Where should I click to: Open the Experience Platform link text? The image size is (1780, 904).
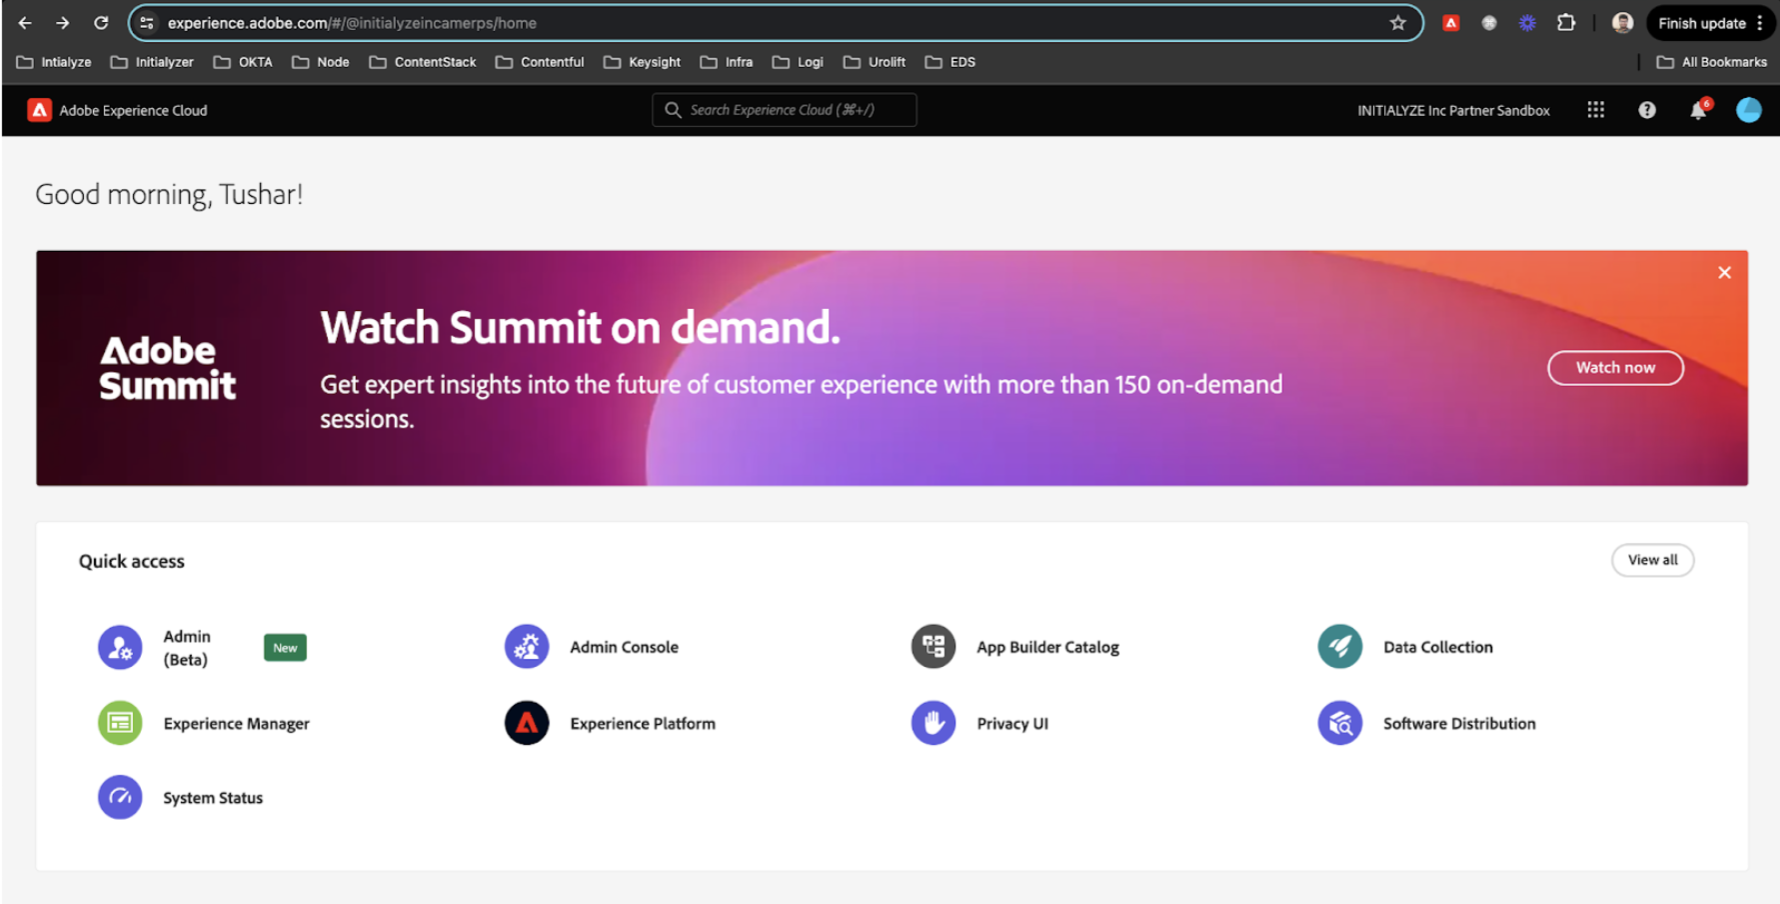[x=643, y=723]
